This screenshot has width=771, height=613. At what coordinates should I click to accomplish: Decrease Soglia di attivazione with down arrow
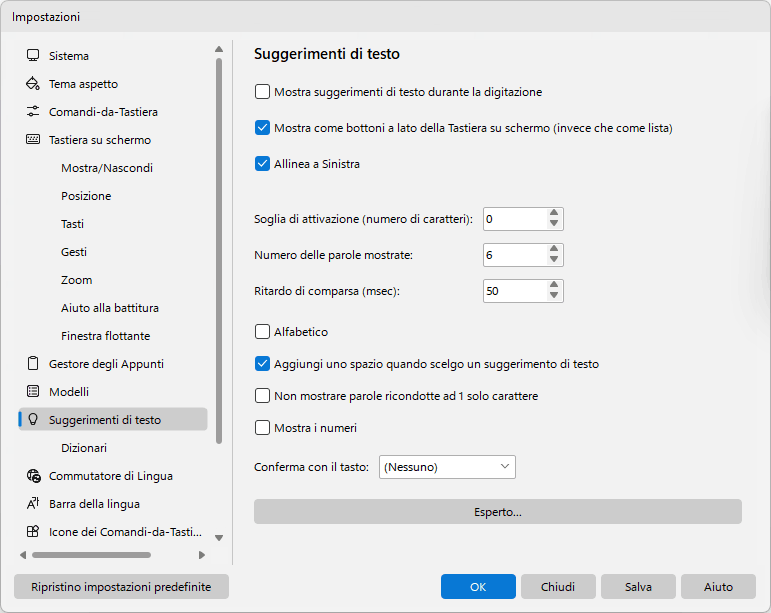click(x=554, y=224)
